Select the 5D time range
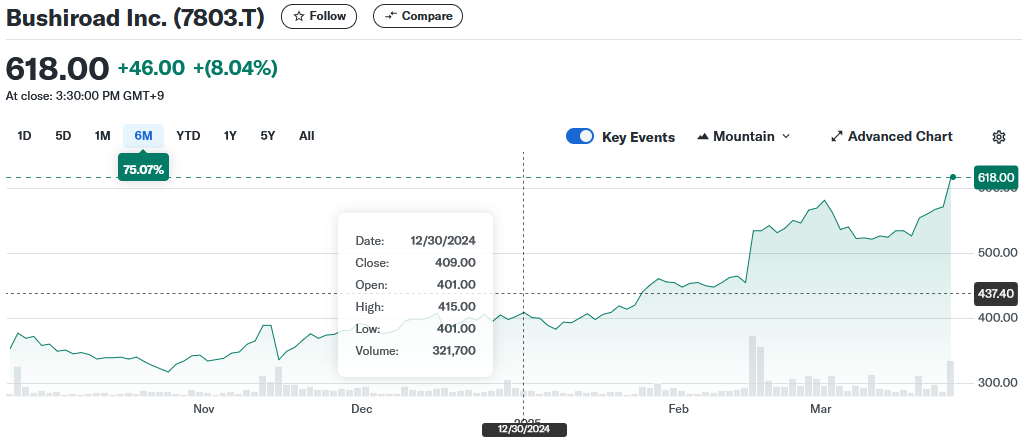 click(x=63, y=136)
